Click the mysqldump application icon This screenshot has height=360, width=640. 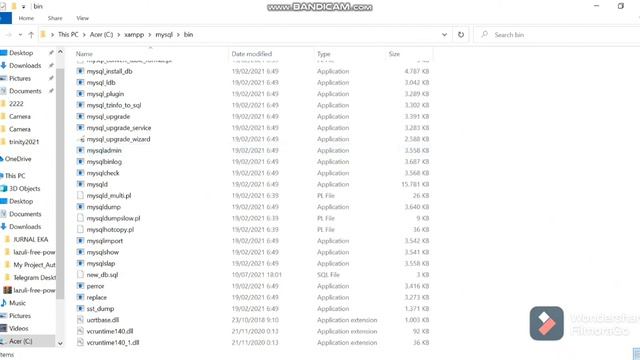[x=80, y=207]
